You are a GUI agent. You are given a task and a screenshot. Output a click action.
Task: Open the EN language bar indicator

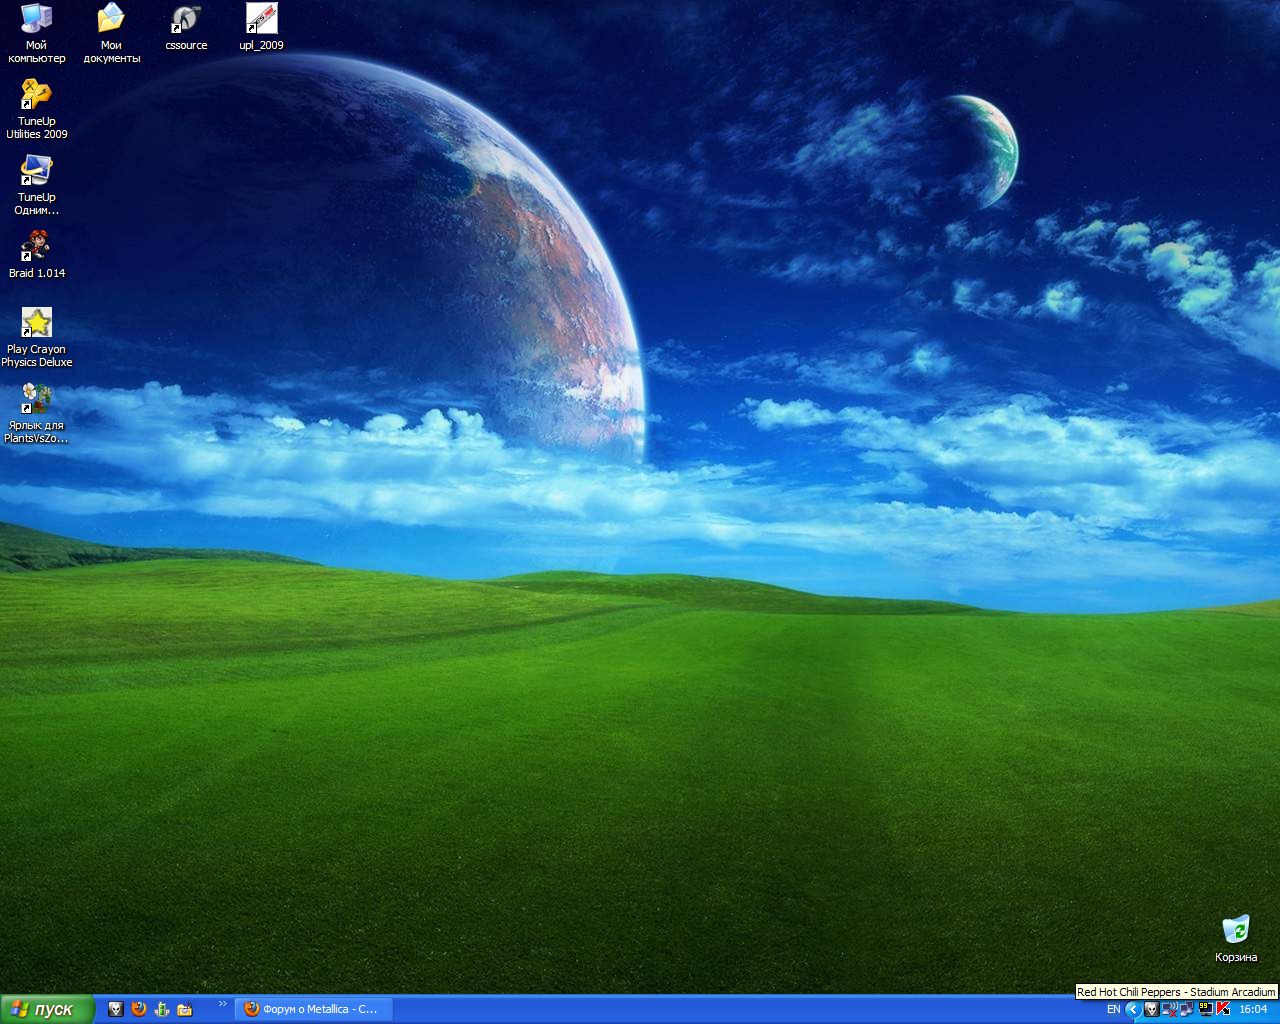(x=1113, y=1009)
